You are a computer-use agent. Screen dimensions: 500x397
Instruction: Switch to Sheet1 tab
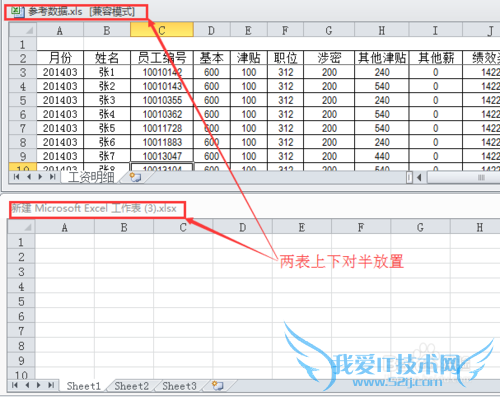[83, 386]
